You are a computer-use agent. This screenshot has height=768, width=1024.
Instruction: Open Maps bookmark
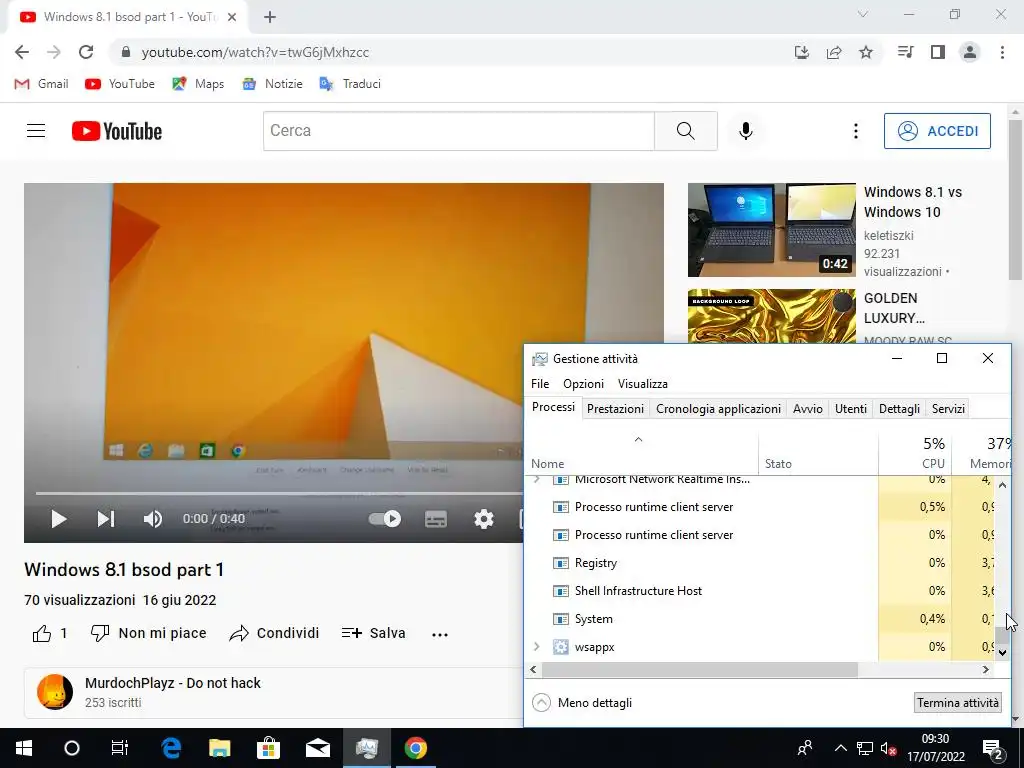198,84
